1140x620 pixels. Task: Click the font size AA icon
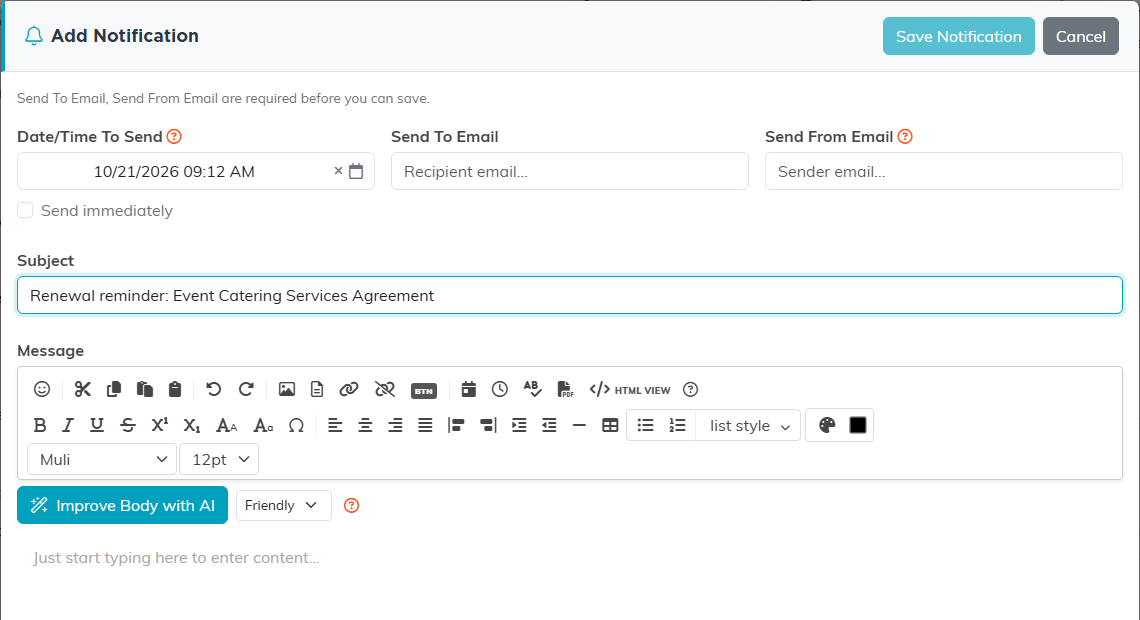pos(226,425)
